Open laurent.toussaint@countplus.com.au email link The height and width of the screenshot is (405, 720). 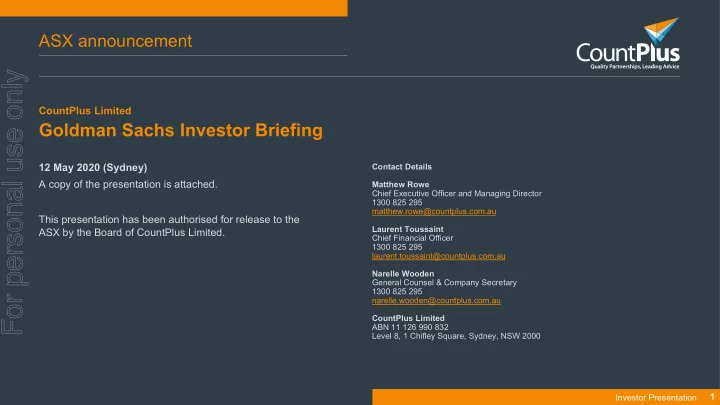coord(439,256)
